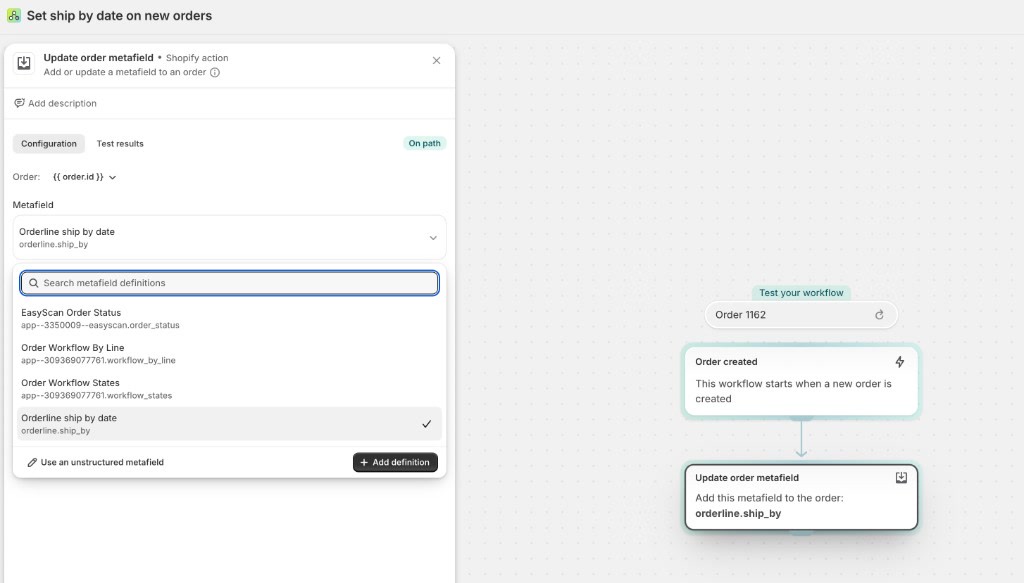Click the app--3350009--easyscan.order_status key text
The width and height of the screenshot is (1024, 583).
tap(101, 325)
